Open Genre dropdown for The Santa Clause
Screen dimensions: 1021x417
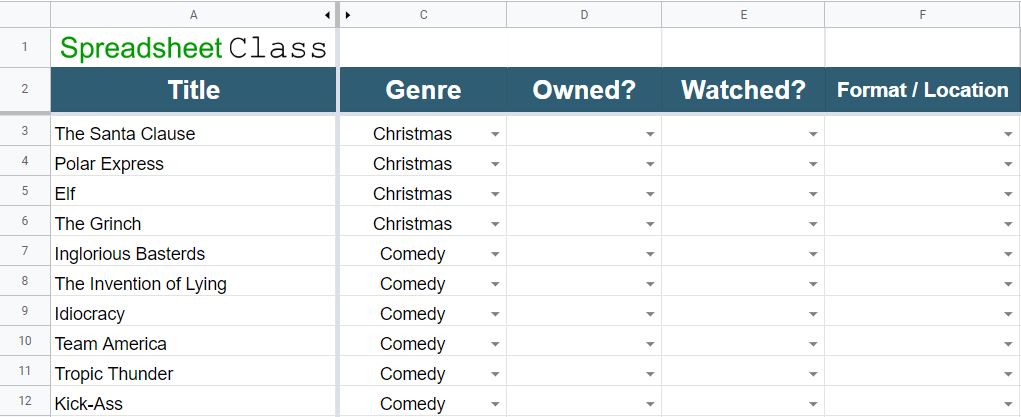point(496,134)
